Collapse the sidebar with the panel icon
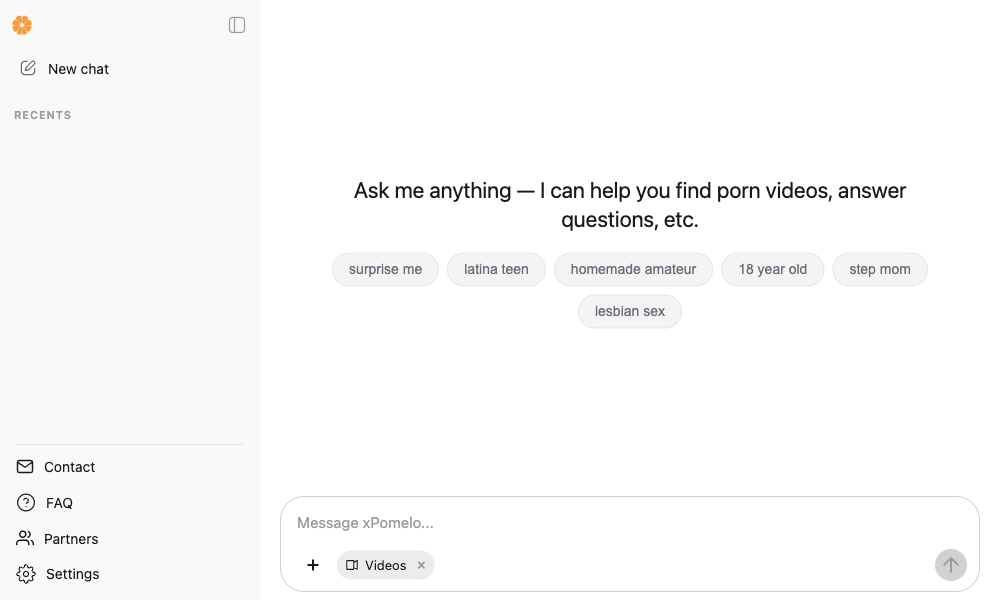 tap(237, 25)
